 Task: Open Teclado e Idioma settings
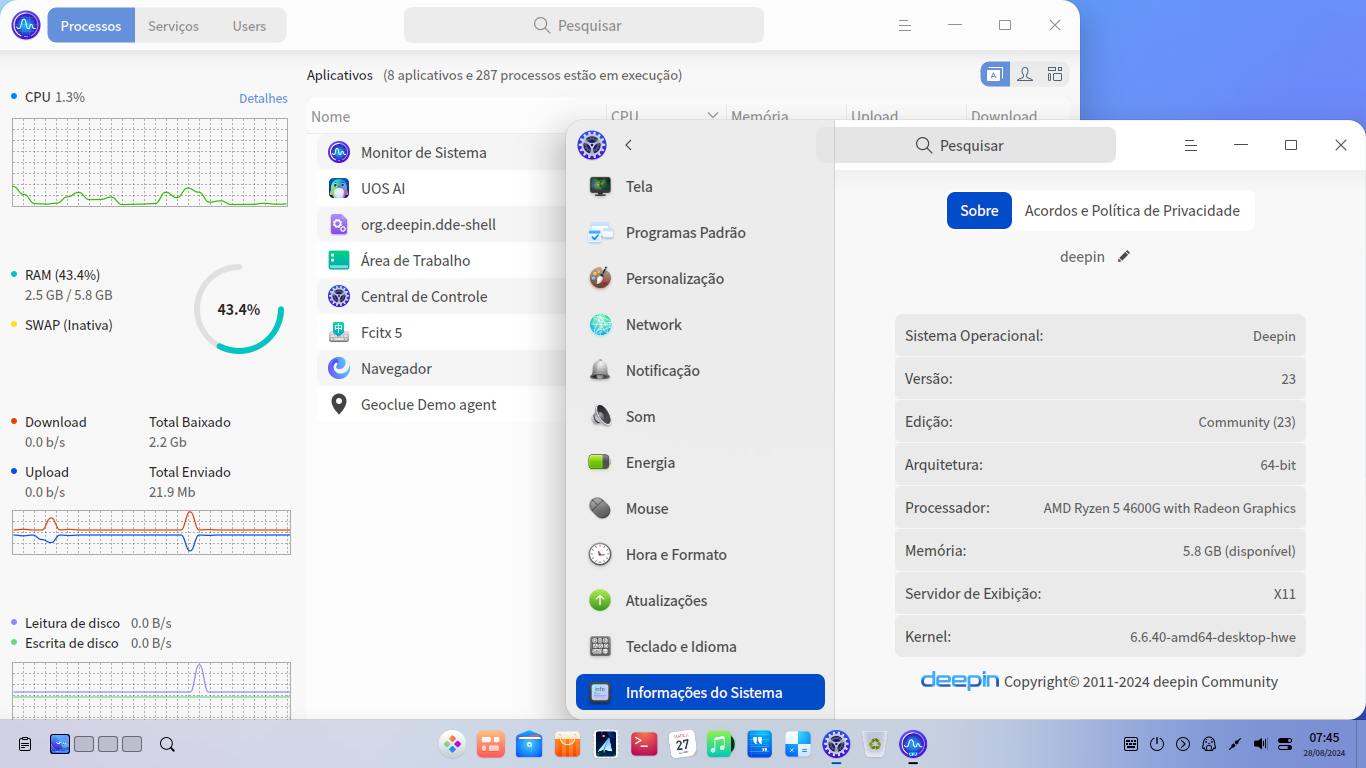tap(700, 647)
